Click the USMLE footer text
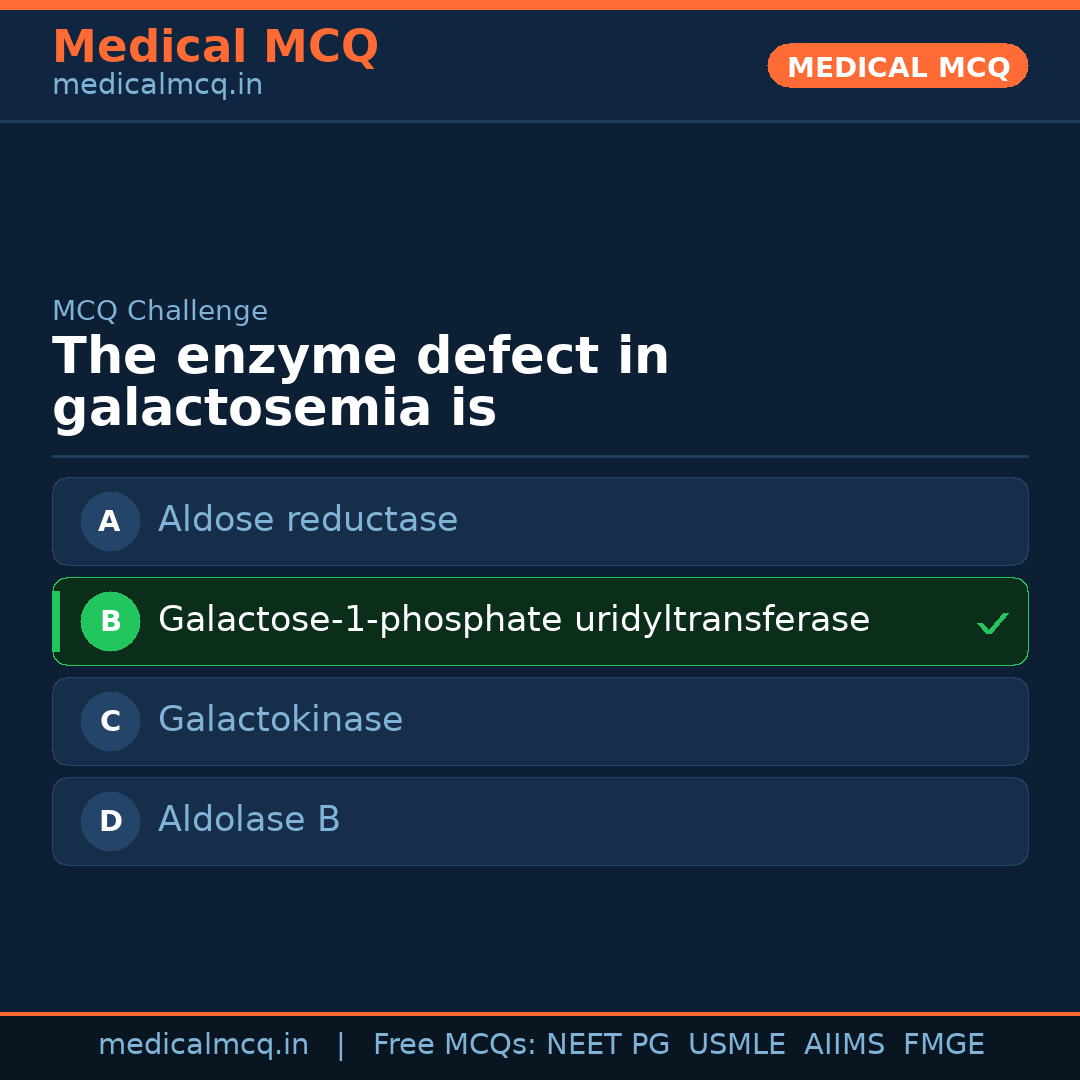The image size is (1080, 1080). pyautogui.click(x=736, y=1045)
